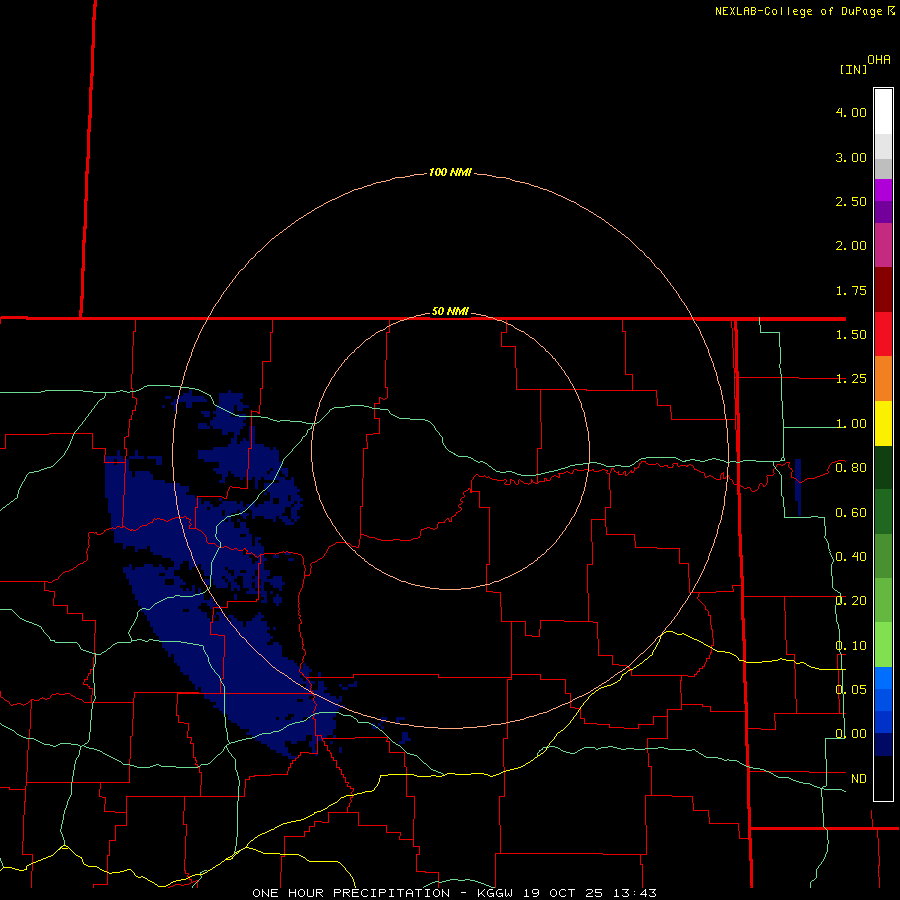Pick the navy swatch just above ND
900x900 pixels.
pos(883,744)
